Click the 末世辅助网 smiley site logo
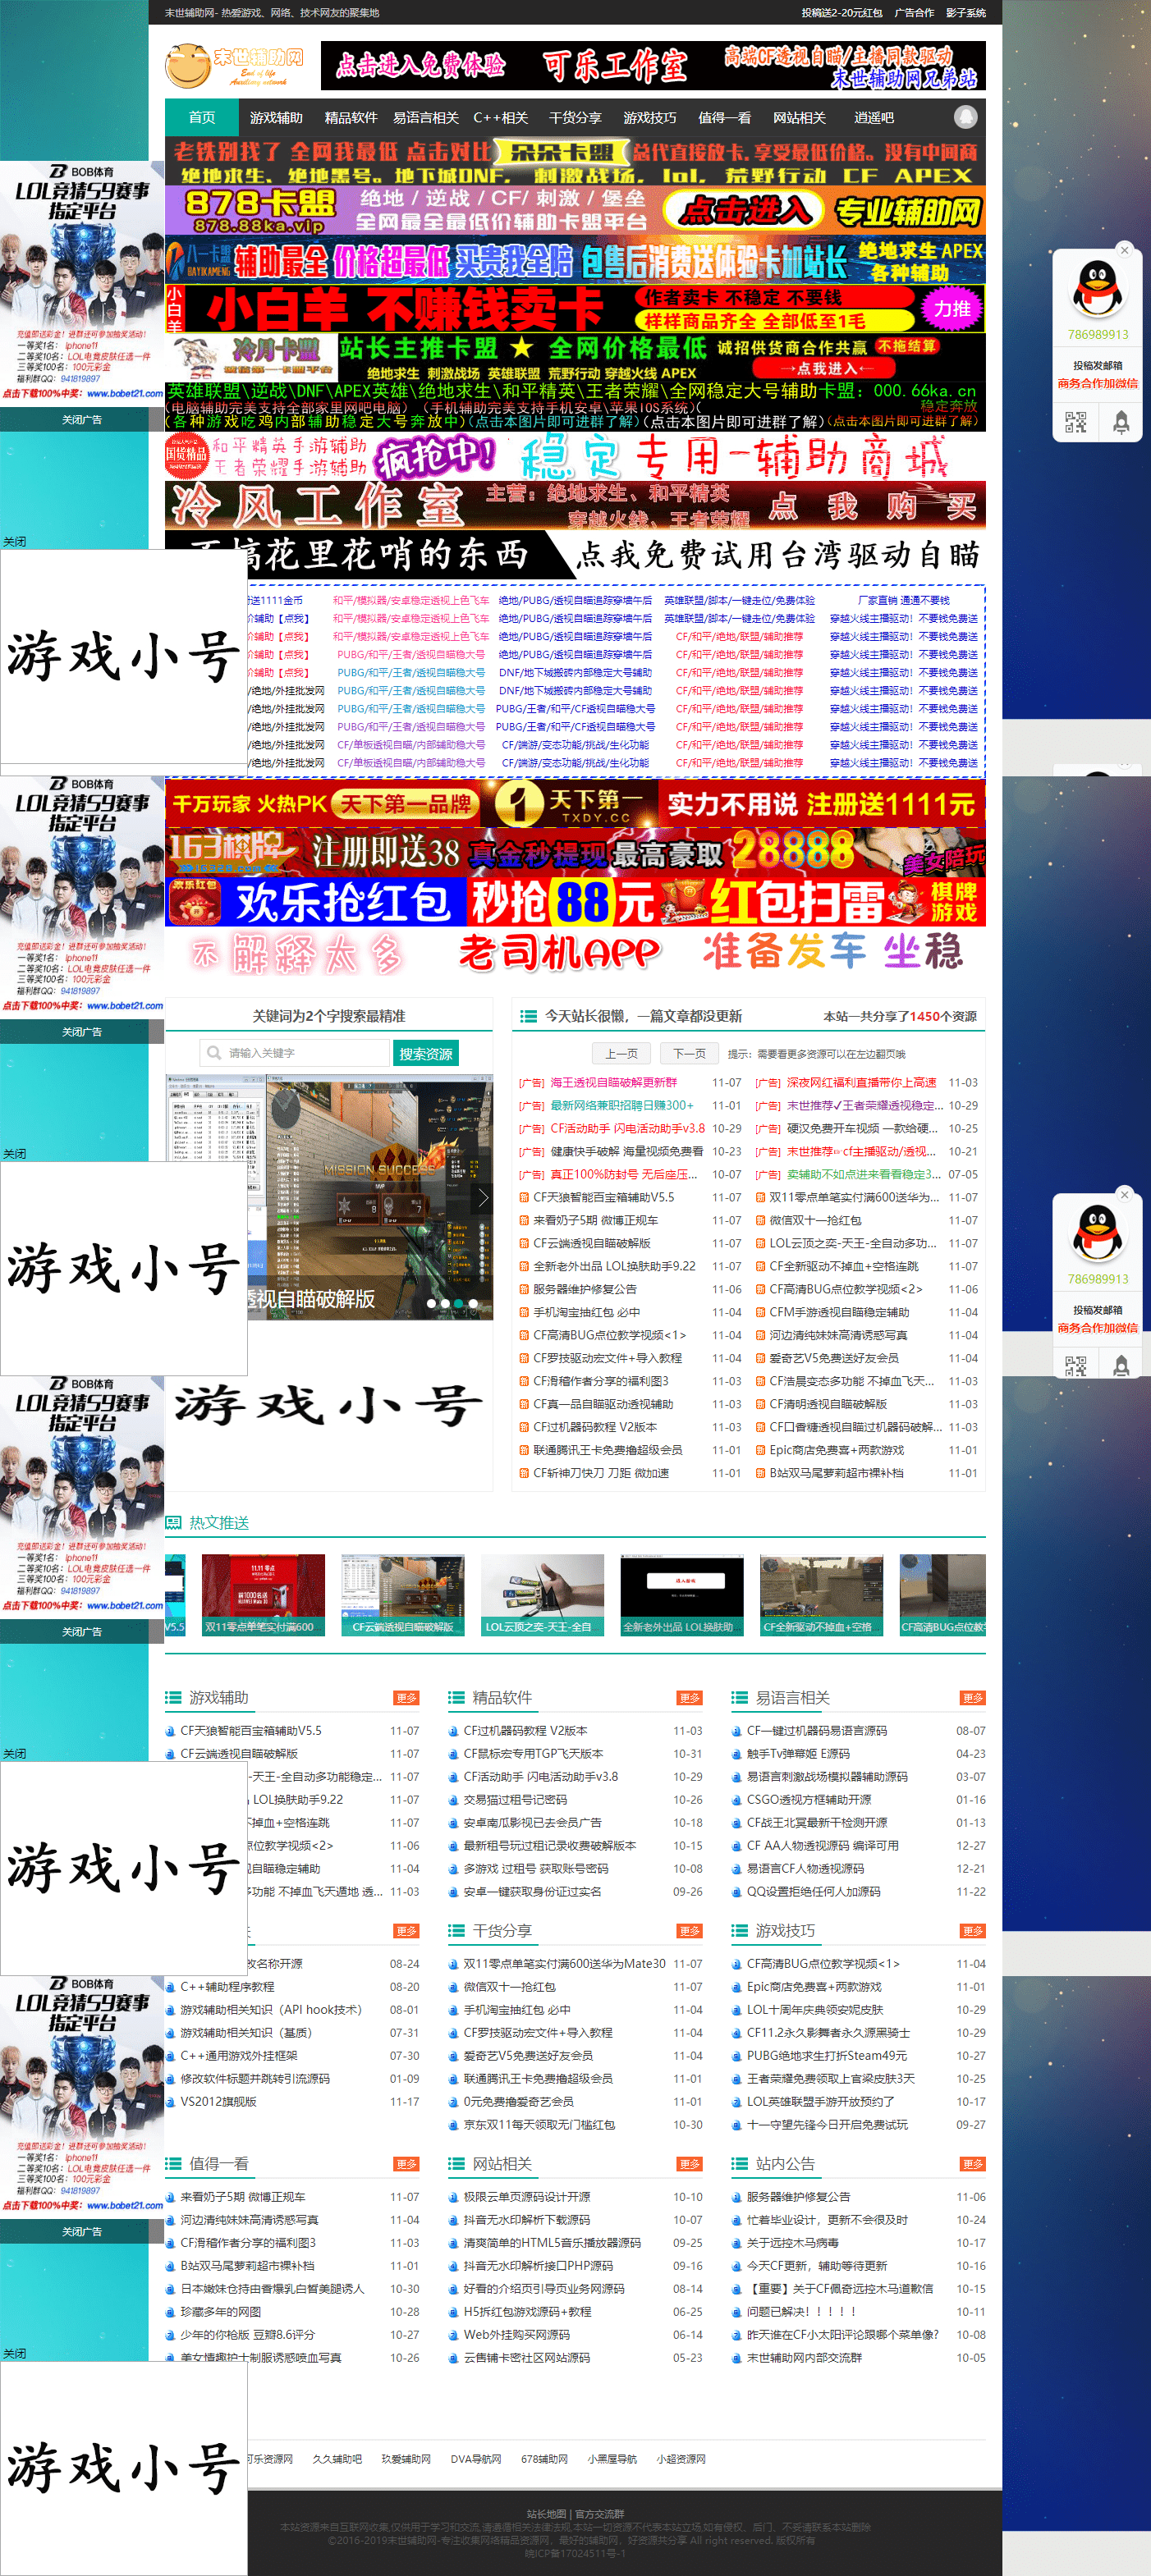1151x2576 pixels. (x=234, y=66)
